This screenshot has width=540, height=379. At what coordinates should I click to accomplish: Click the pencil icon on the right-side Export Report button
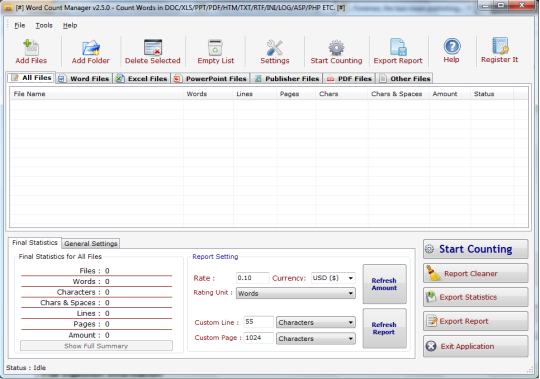(x=432, y=321)
